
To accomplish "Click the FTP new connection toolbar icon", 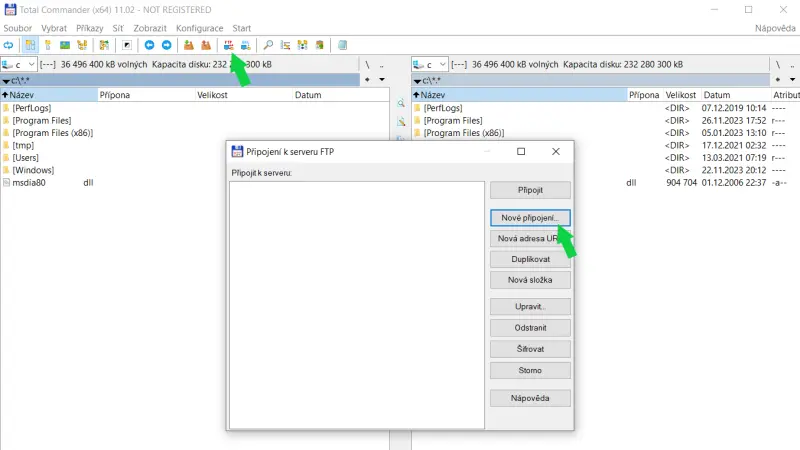I will pos(245,45).
